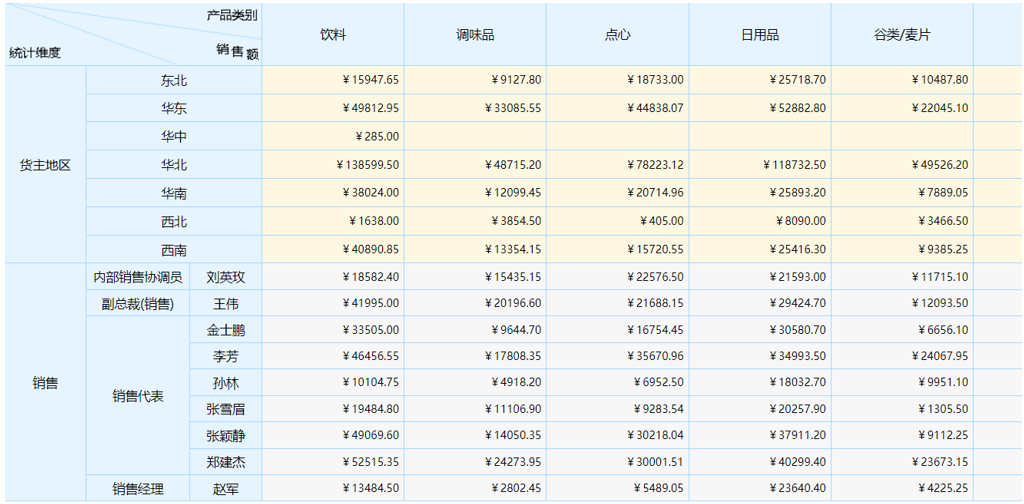Click employee 郑建杰 name cell
This screenshot has height=504, width=1024.
[225, 461]
